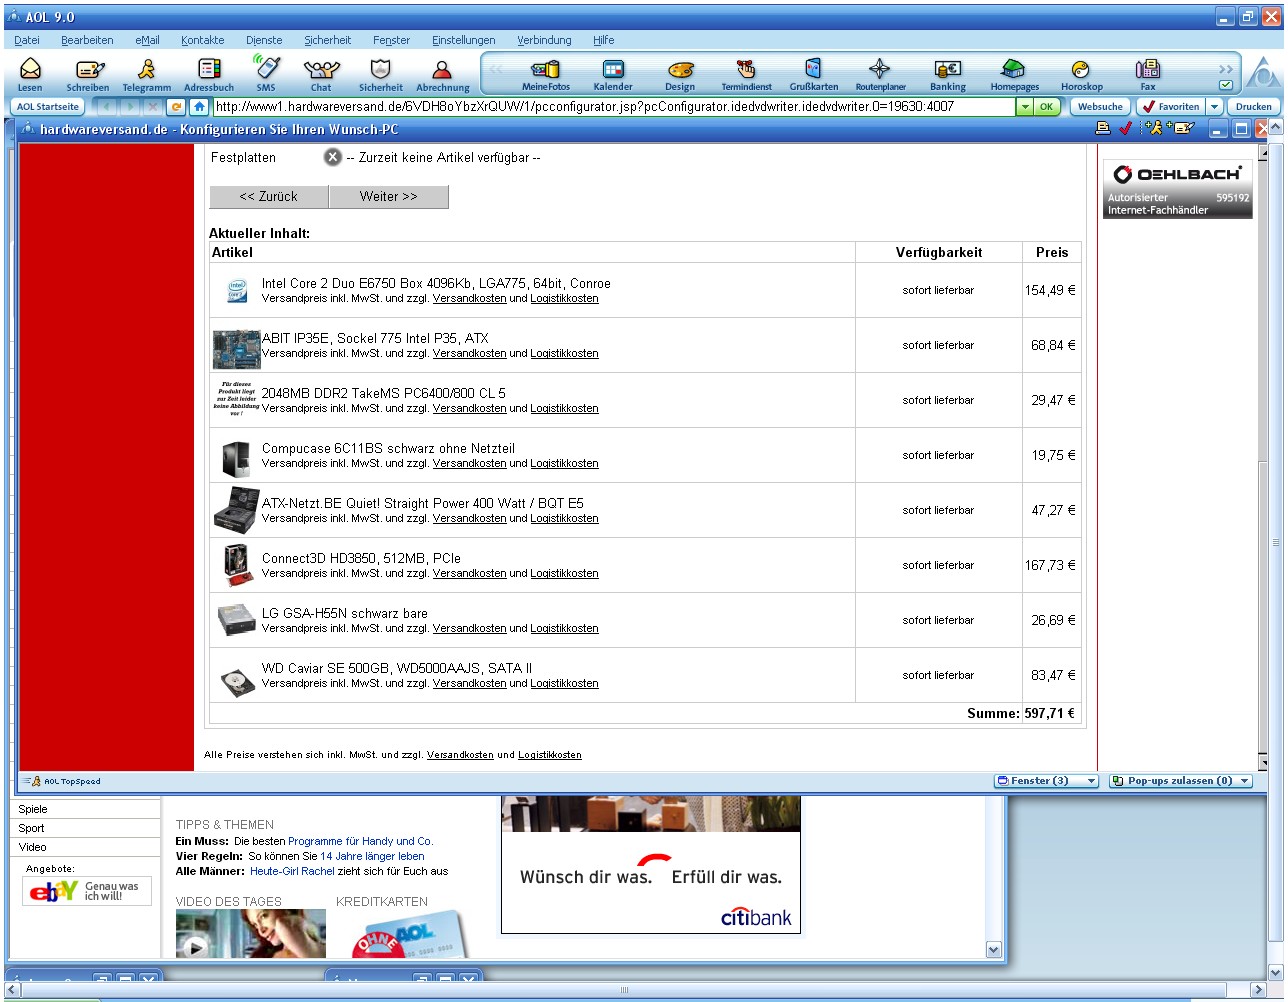Open the Grußkarten icon
Screen dimensions: 1288x1002
tap(814, 74)
